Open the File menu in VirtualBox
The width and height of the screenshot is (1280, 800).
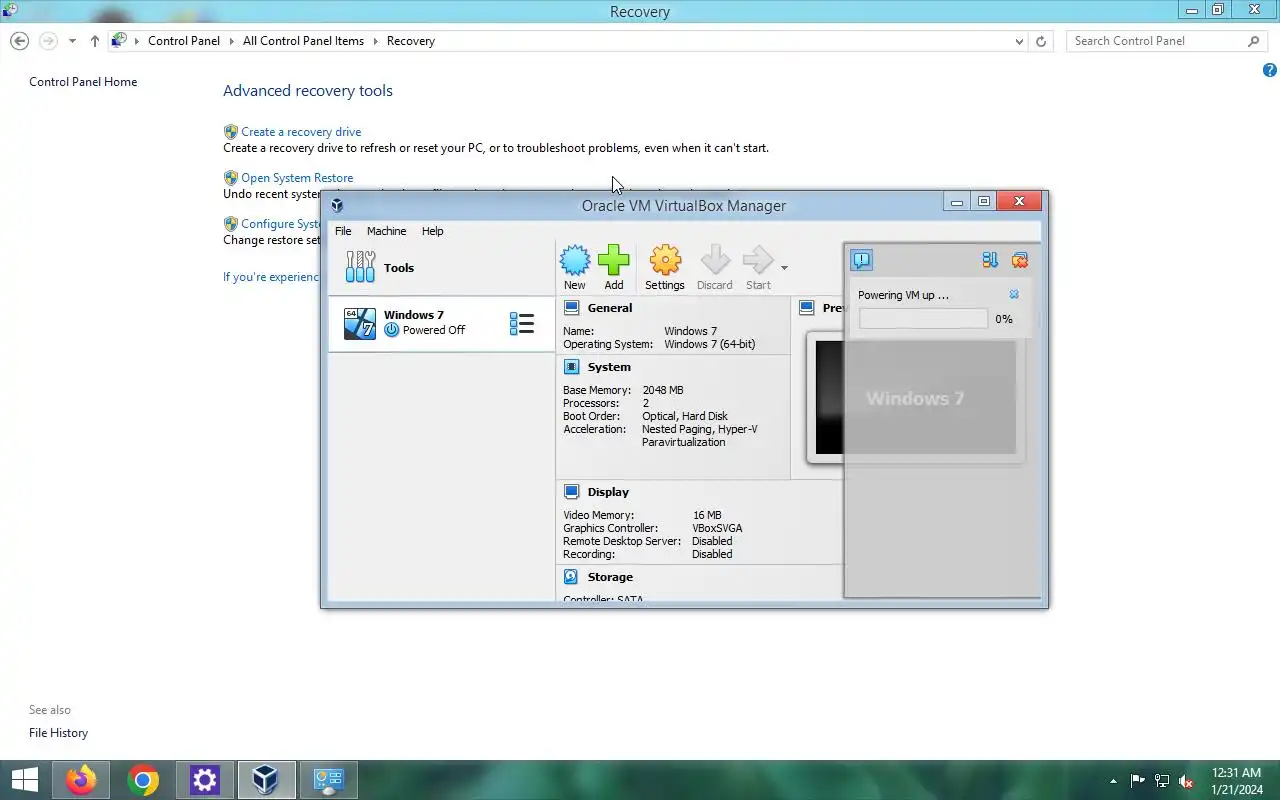[x=343, y=231]
